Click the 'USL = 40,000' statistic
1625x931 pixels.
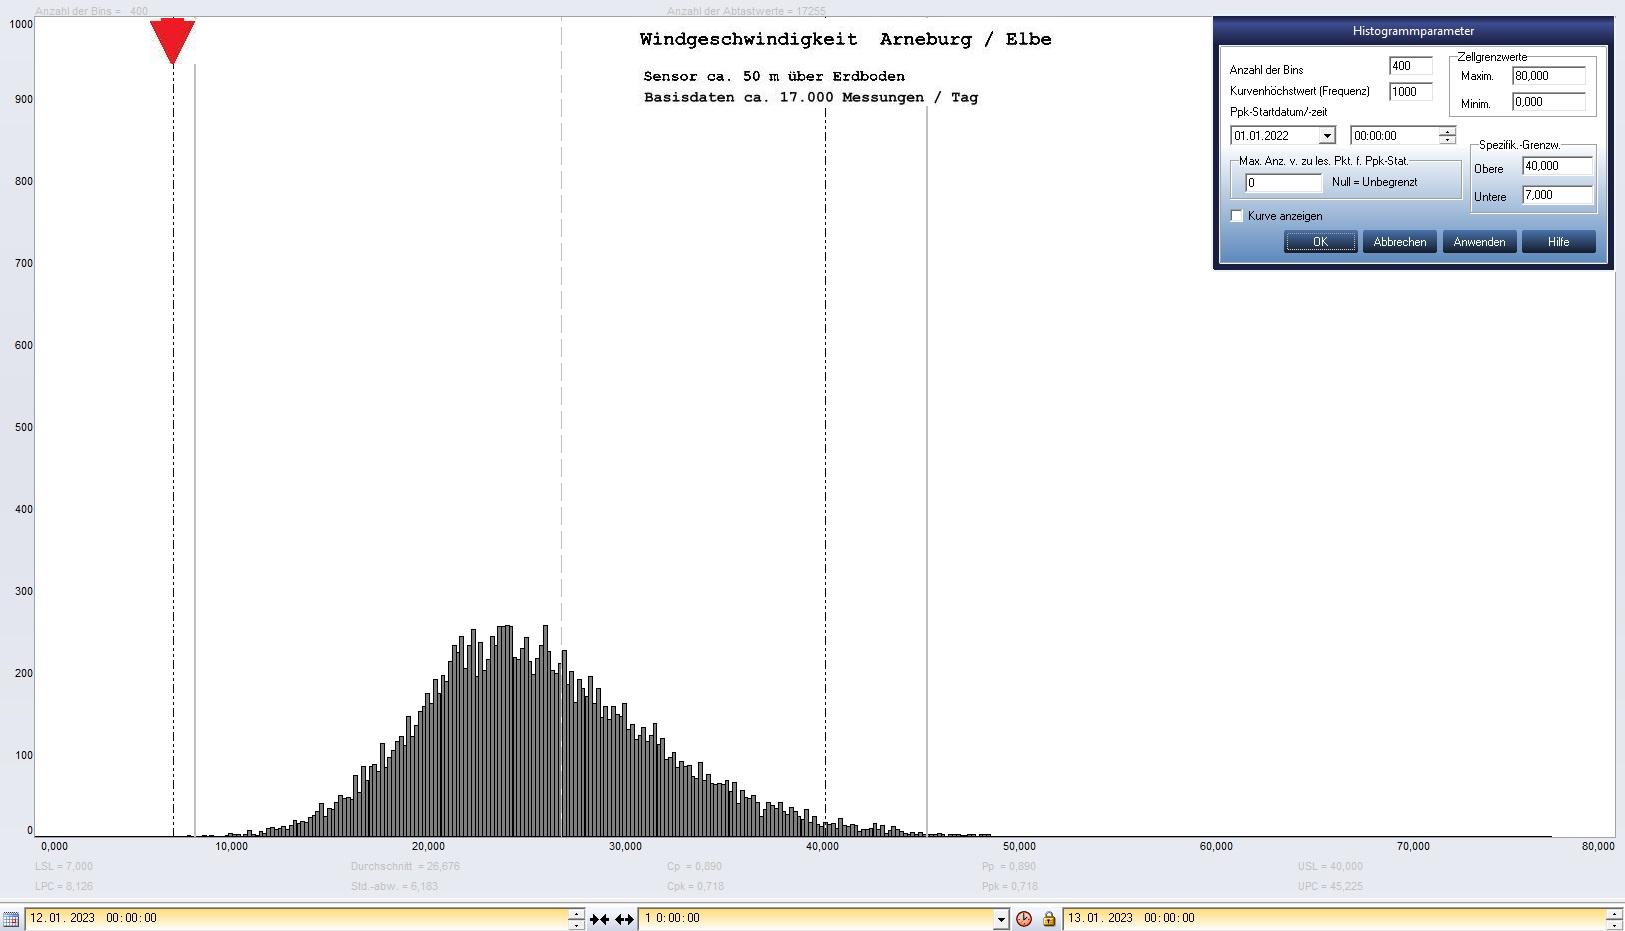click(1330, 867)
